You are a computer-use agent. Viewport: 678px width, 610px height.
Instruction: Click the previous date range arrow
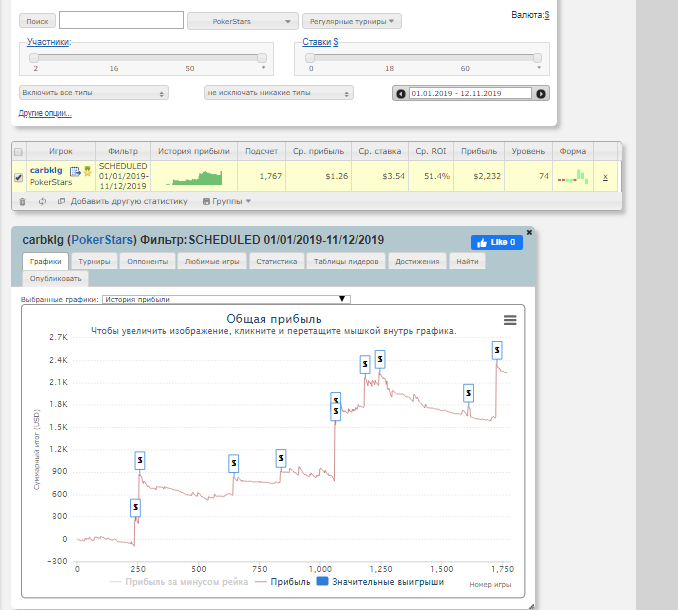click(x=401, y=94)
